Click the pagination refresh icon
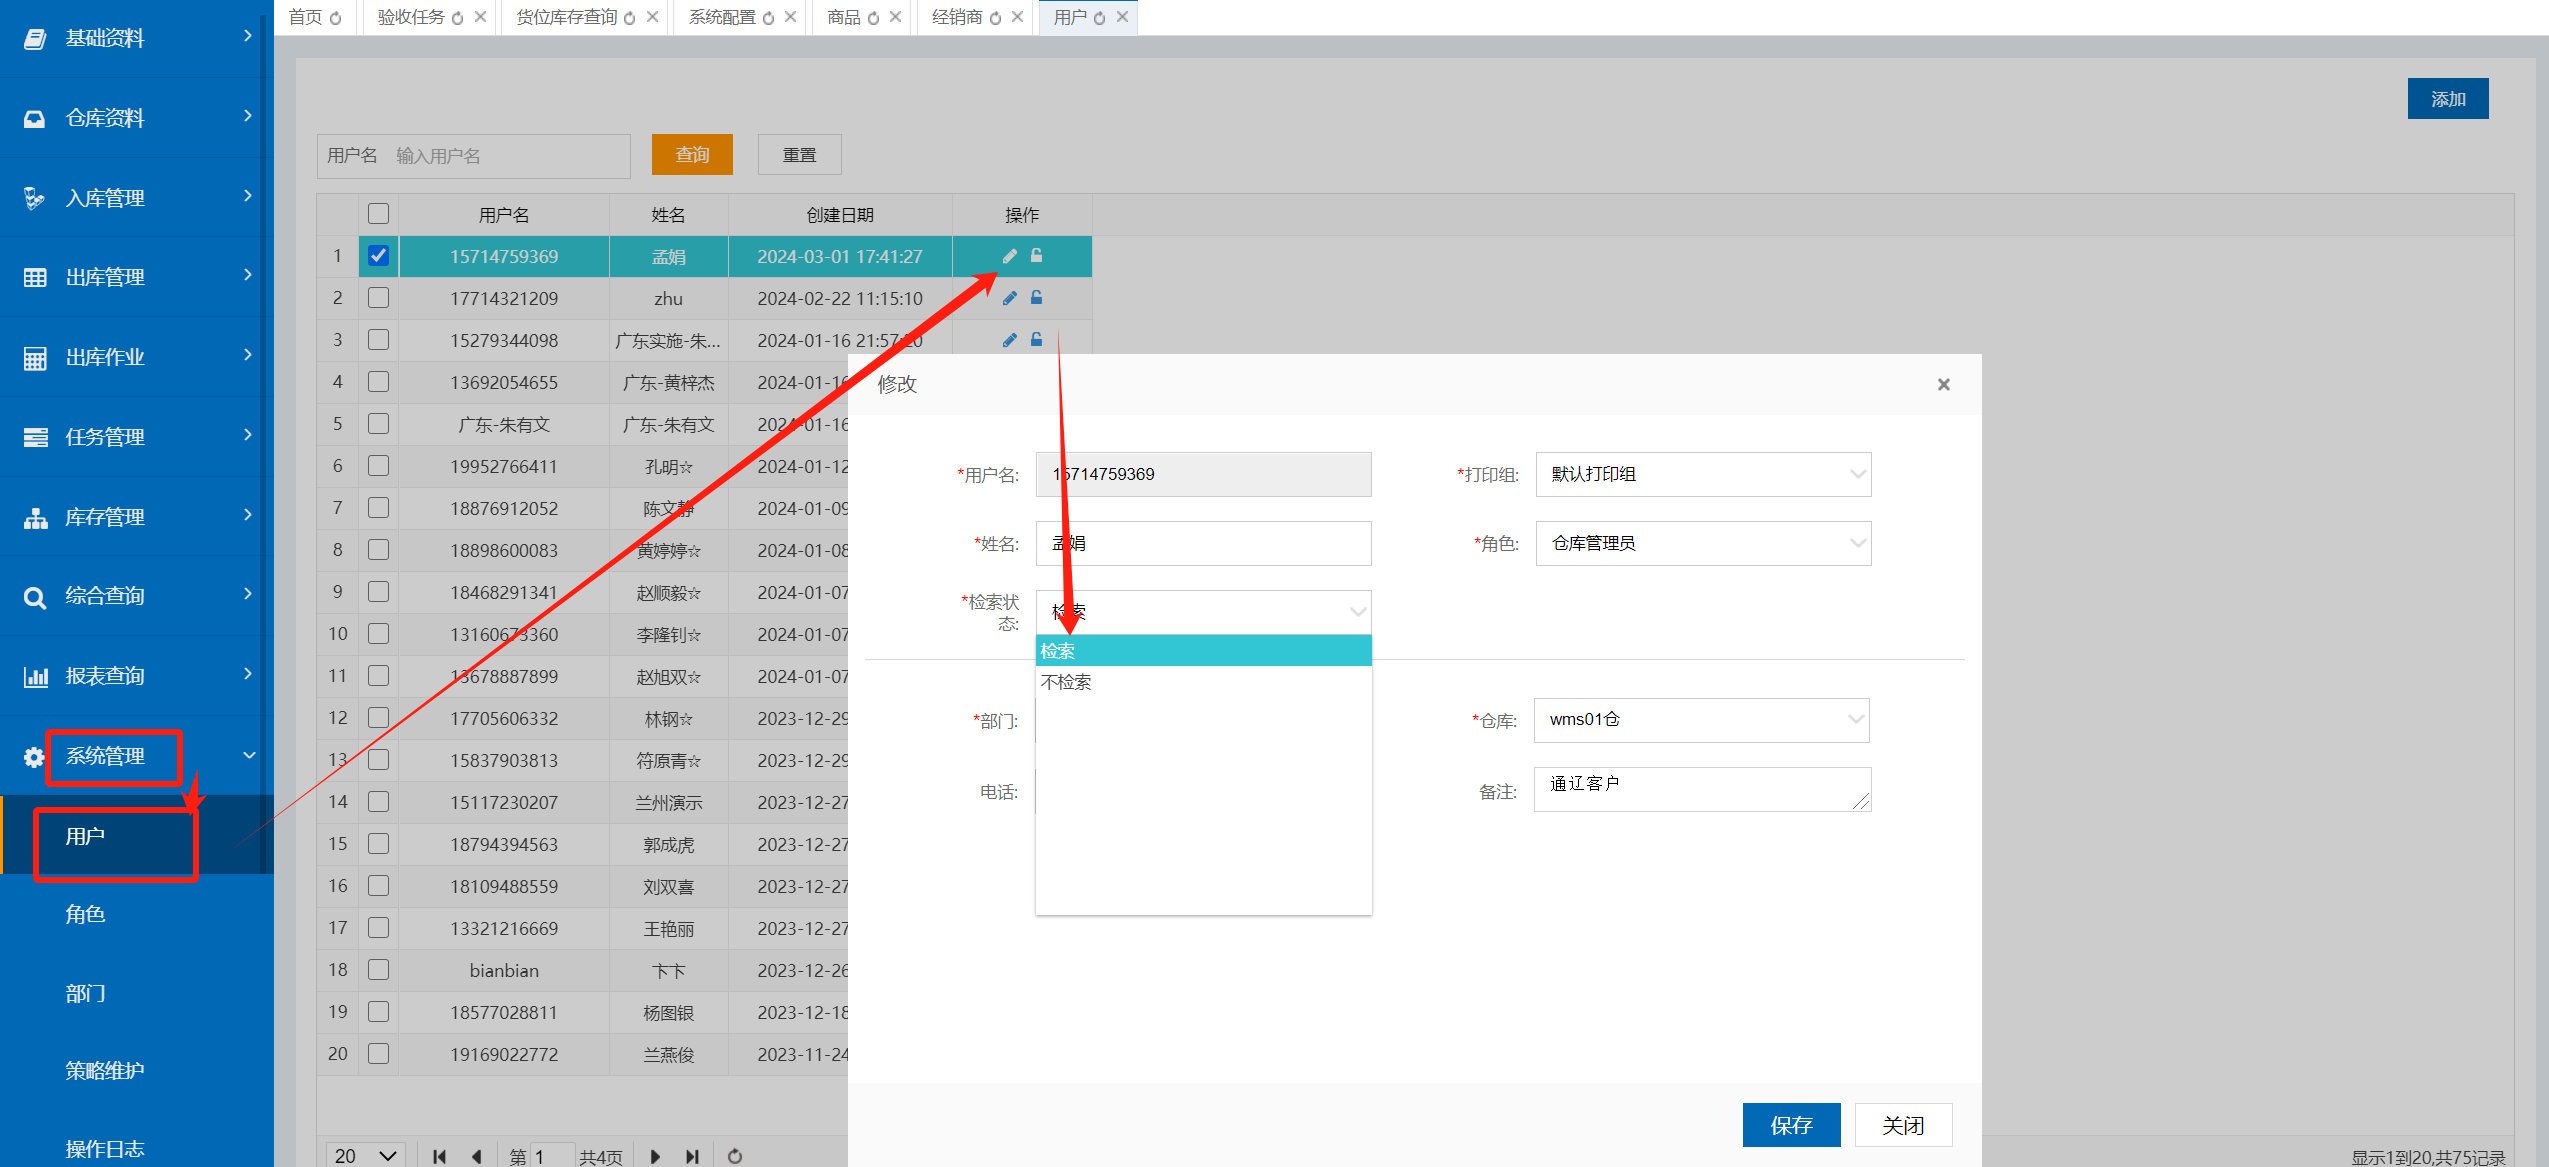The height and width of the screenshot is (1167, 2549). pyautogui.click(x=735, y=1156)
